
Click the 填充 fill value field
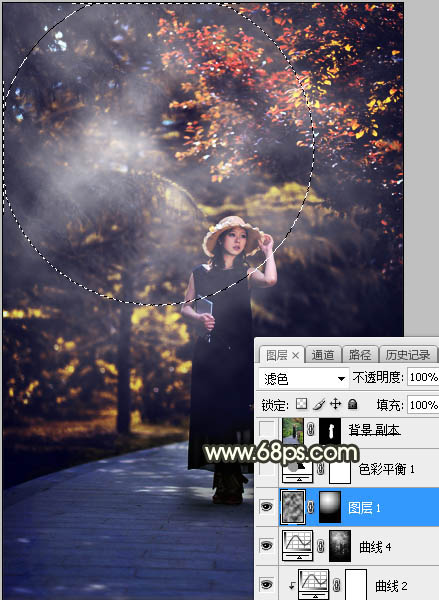(423, 405)
